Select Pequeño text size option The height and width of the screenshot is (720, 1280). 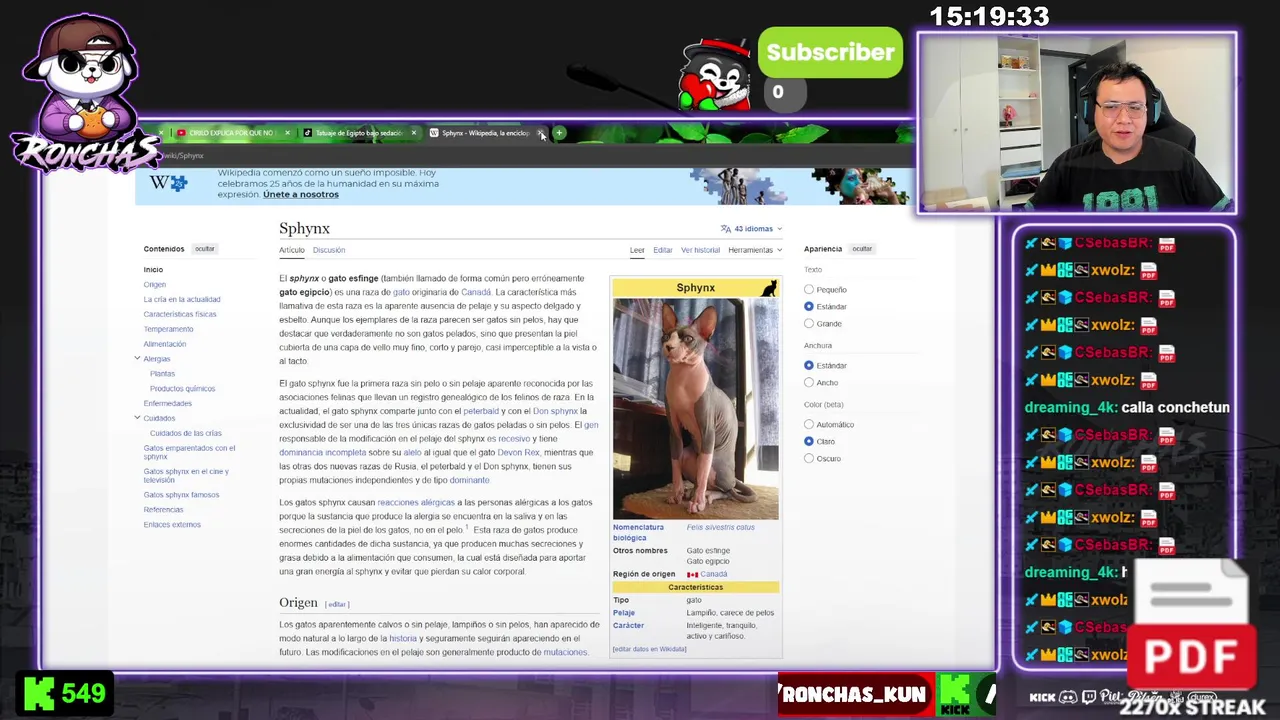[809, 290]
